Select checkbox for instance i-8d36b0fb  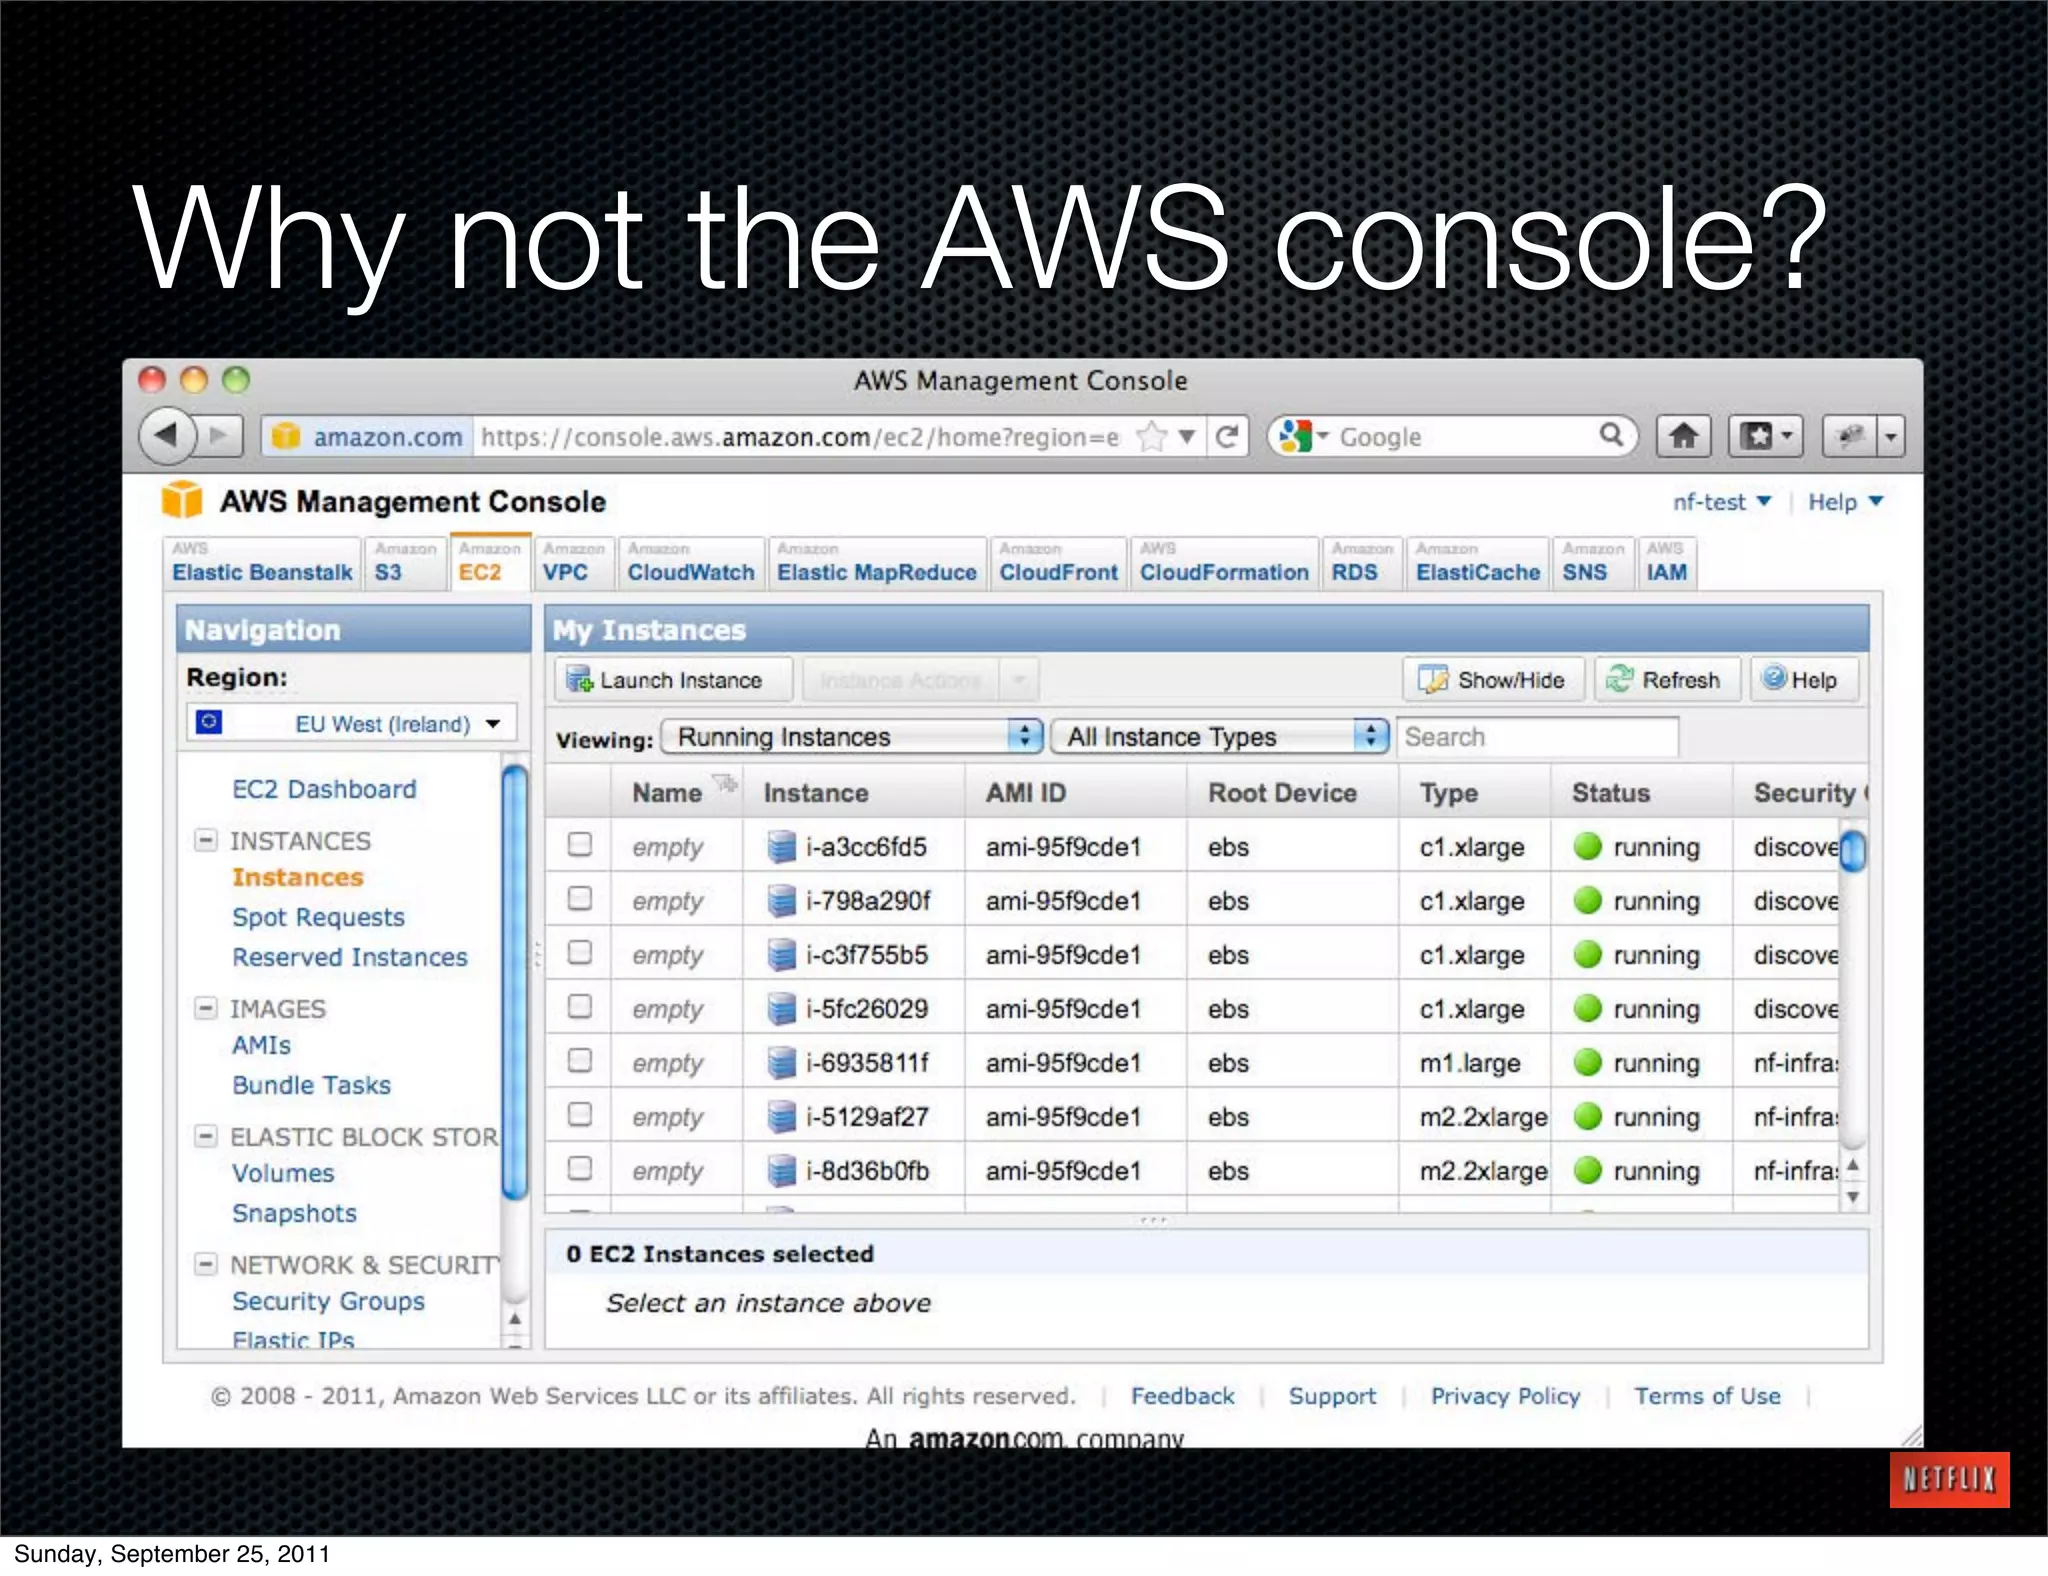click(x=580, y=1169)
